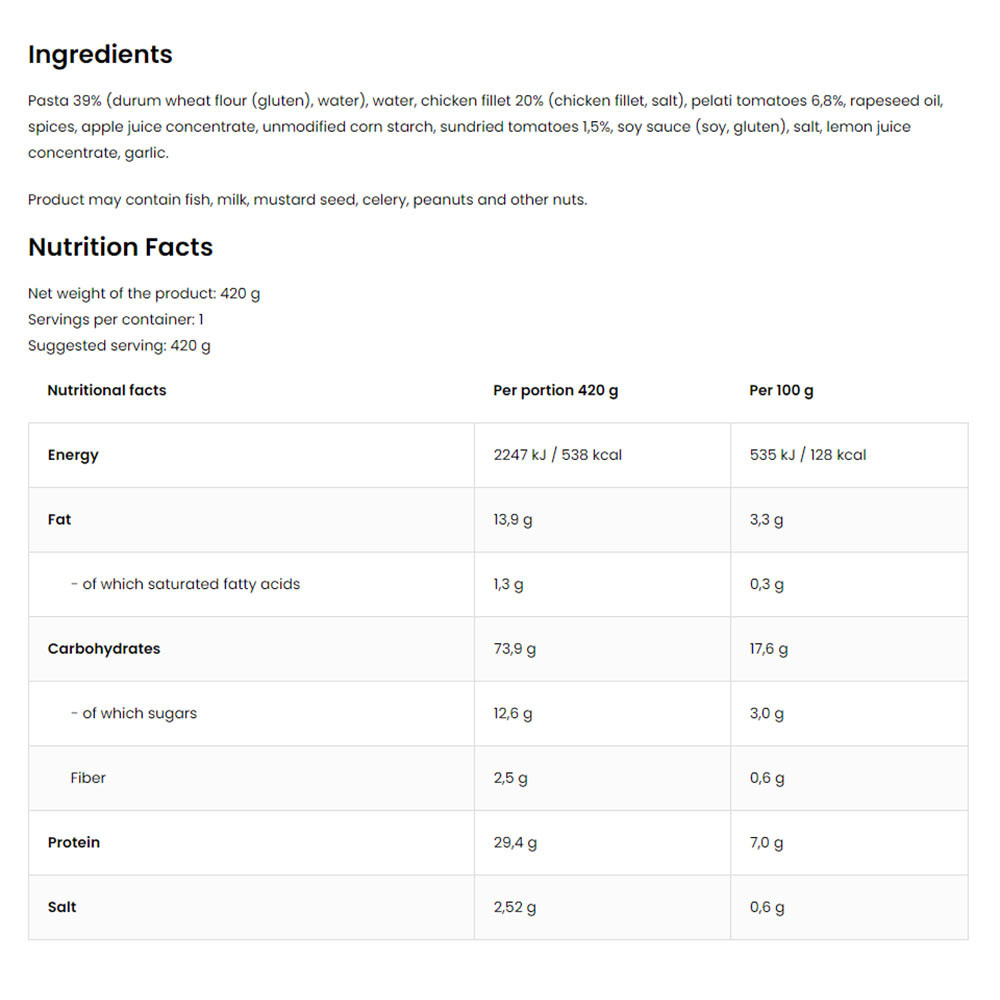Click the 'Nutritional facts' column header
1000x1000 pixels.
tap(107, 390)
